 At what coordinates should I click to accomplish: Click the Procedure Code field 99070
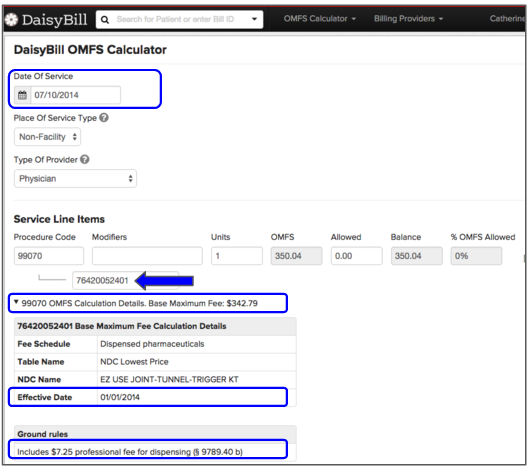click(49, 256)
